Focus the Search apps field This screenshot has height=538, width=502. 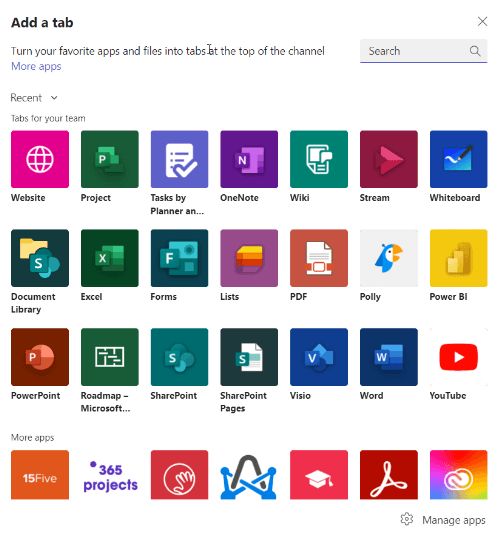point(423,51)
